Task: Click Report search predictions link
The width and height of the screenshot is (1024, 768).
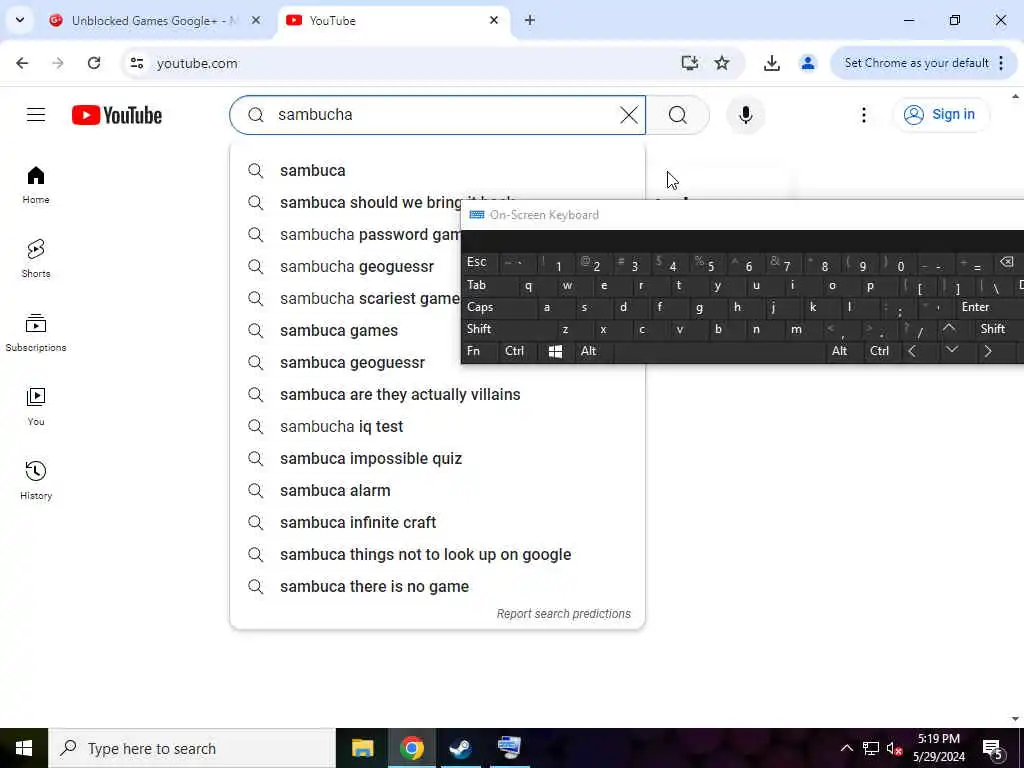Action: tap(564, 614)
